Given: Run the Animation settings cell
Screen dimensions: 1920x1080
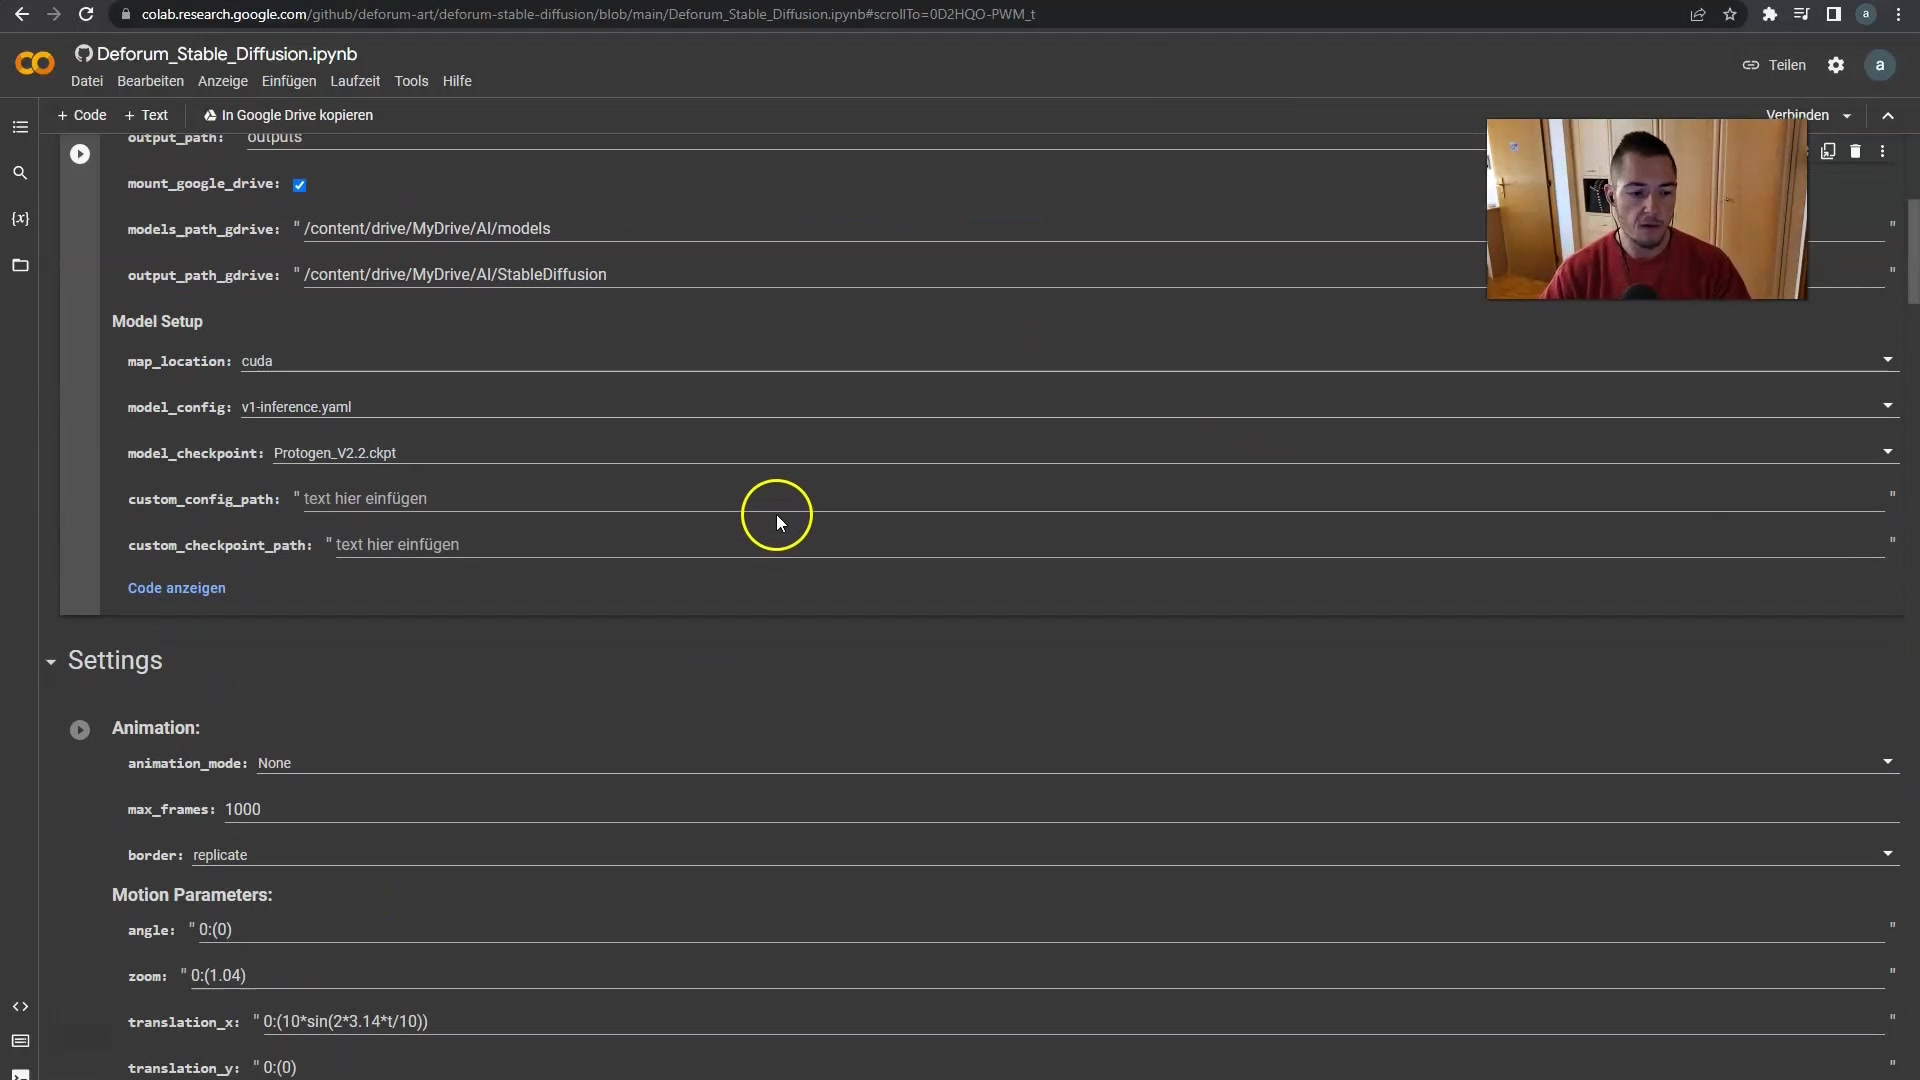Looking at the screenshot, I should pos(80,730).
